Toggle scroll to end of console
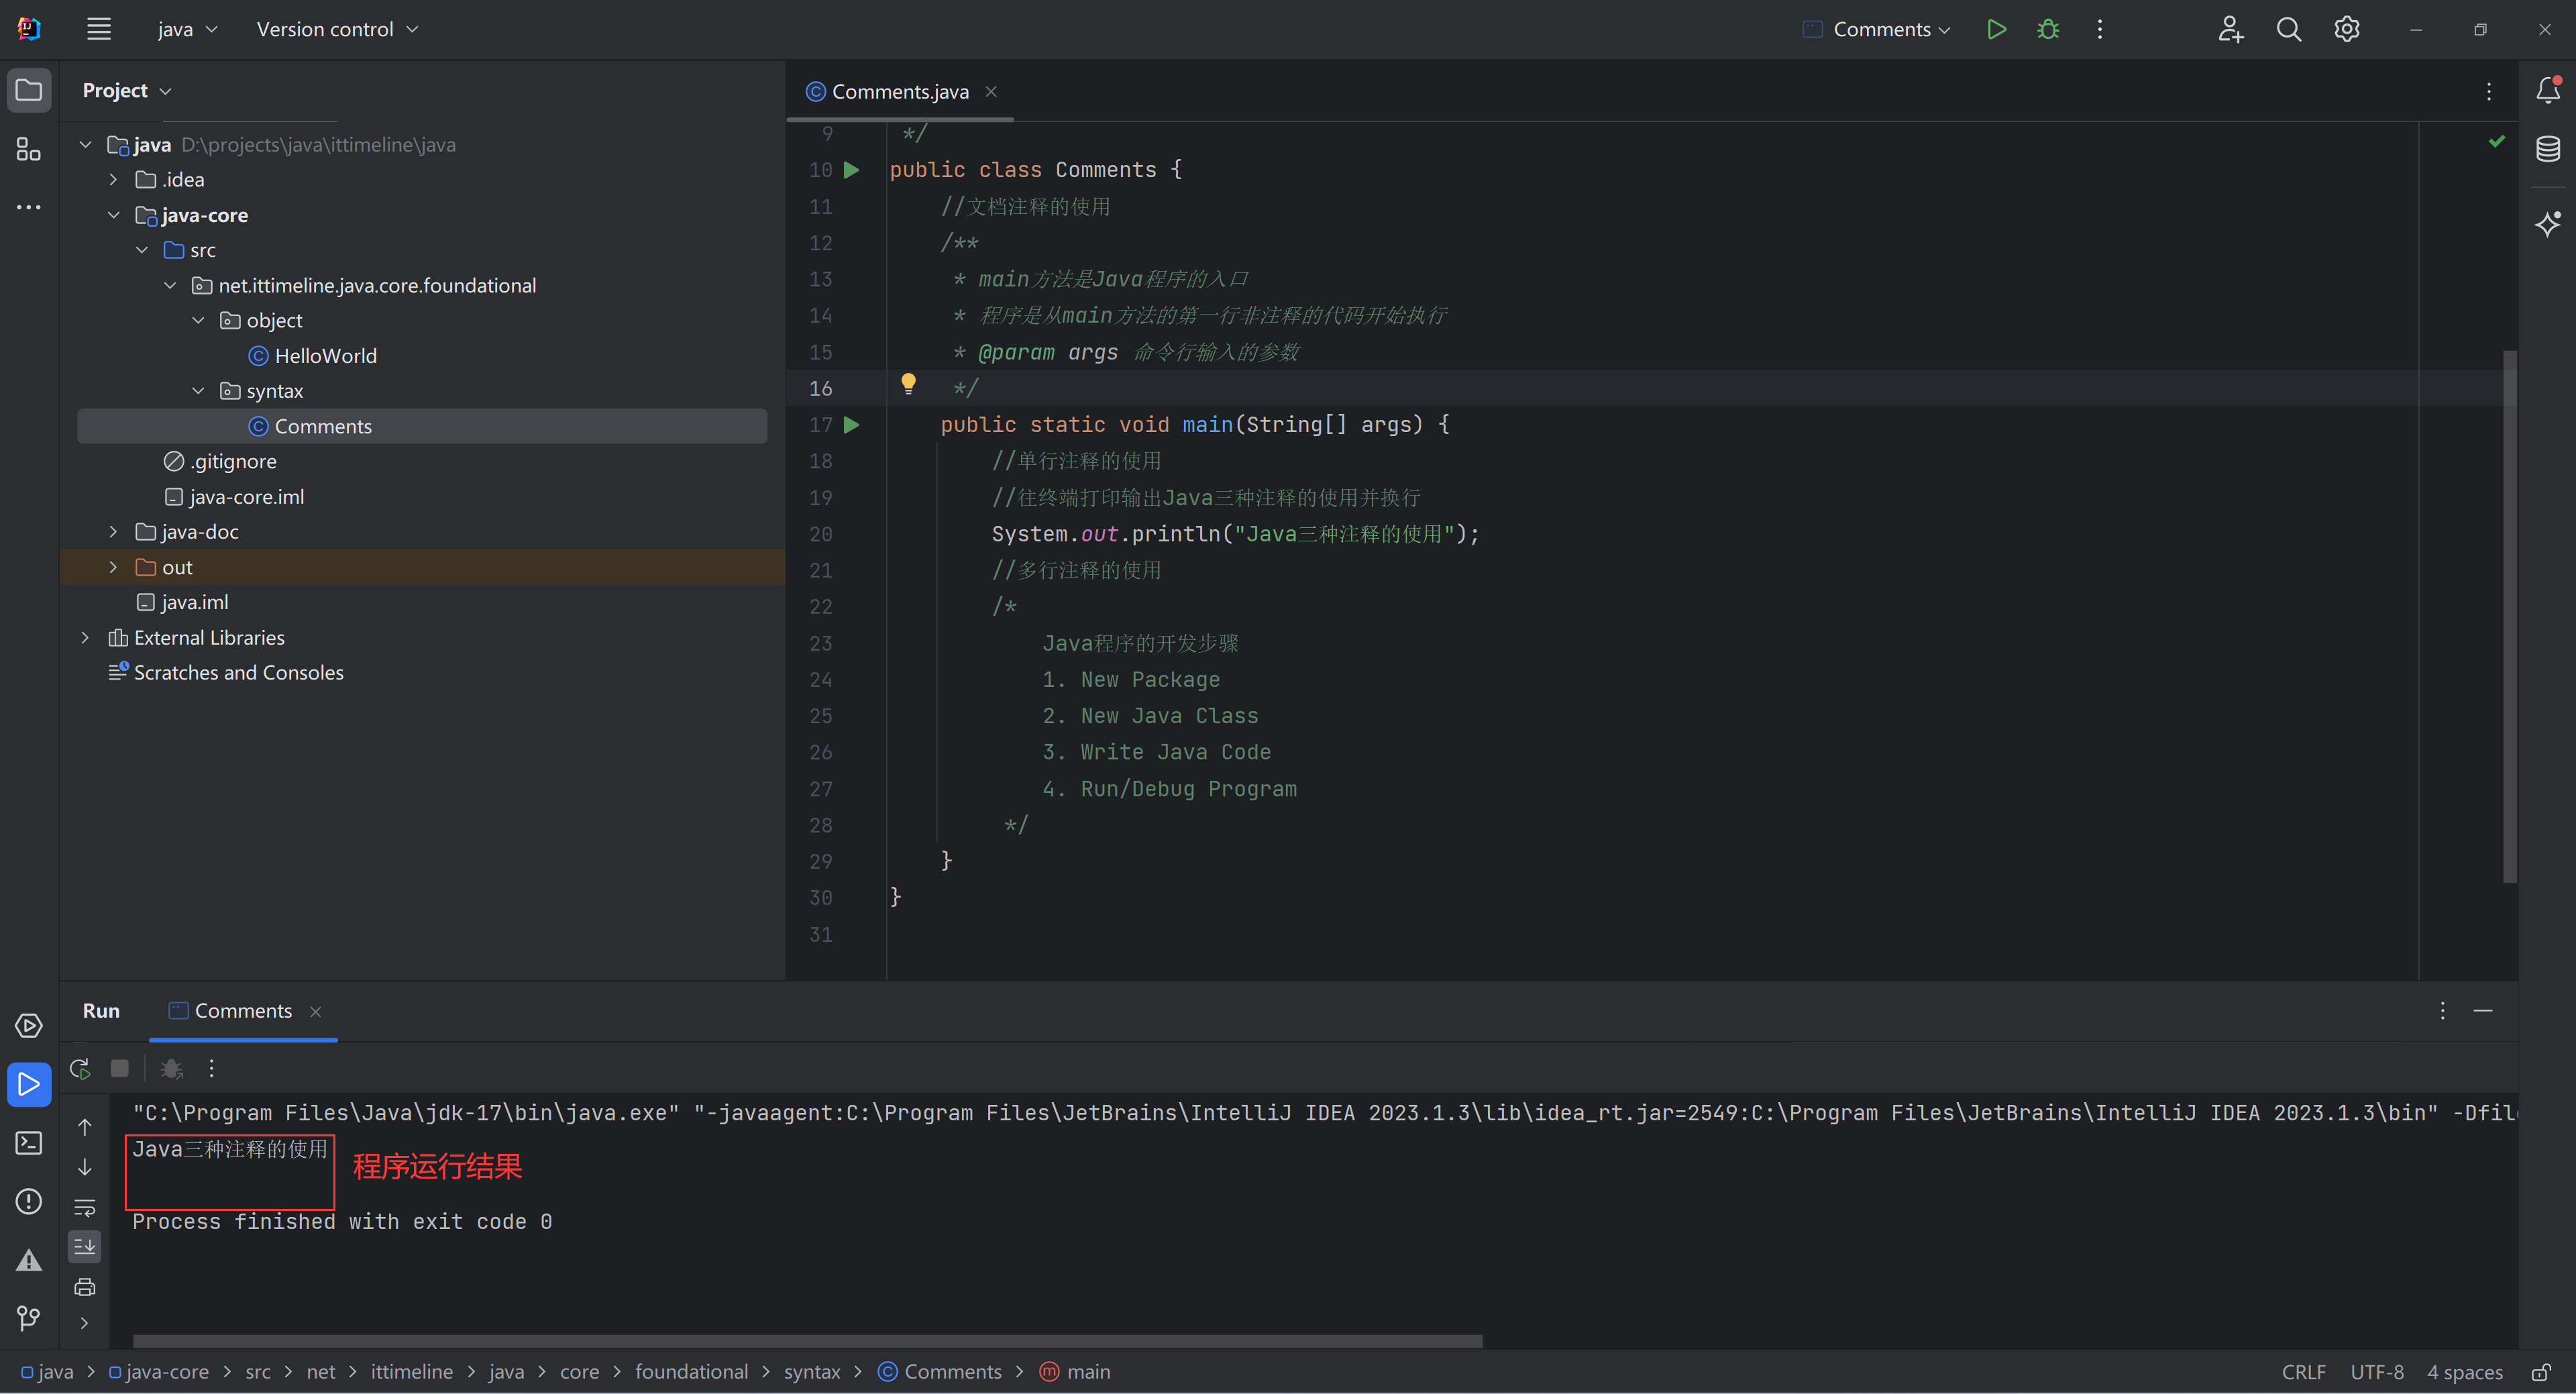This screenshot has width=2576, height=1394. (x=85, y=1247)
